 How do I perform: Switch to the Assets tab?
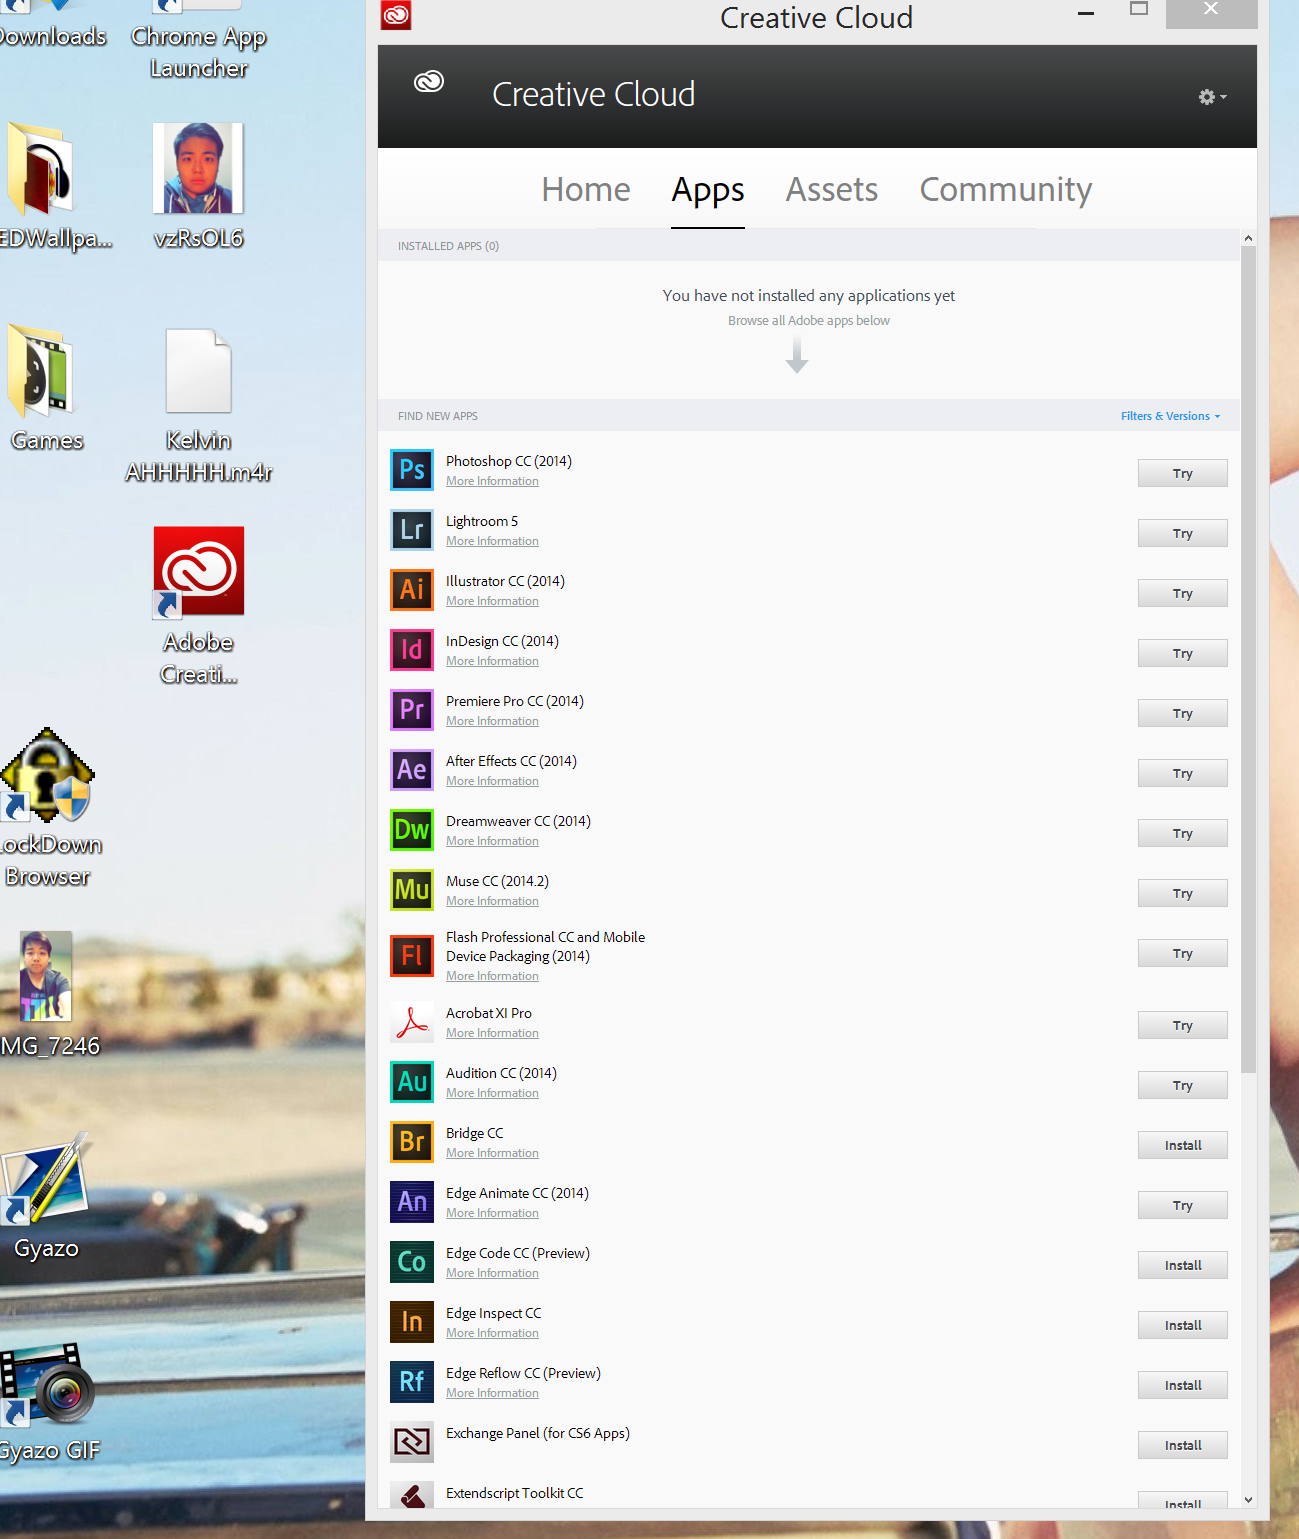pos(832,190)
